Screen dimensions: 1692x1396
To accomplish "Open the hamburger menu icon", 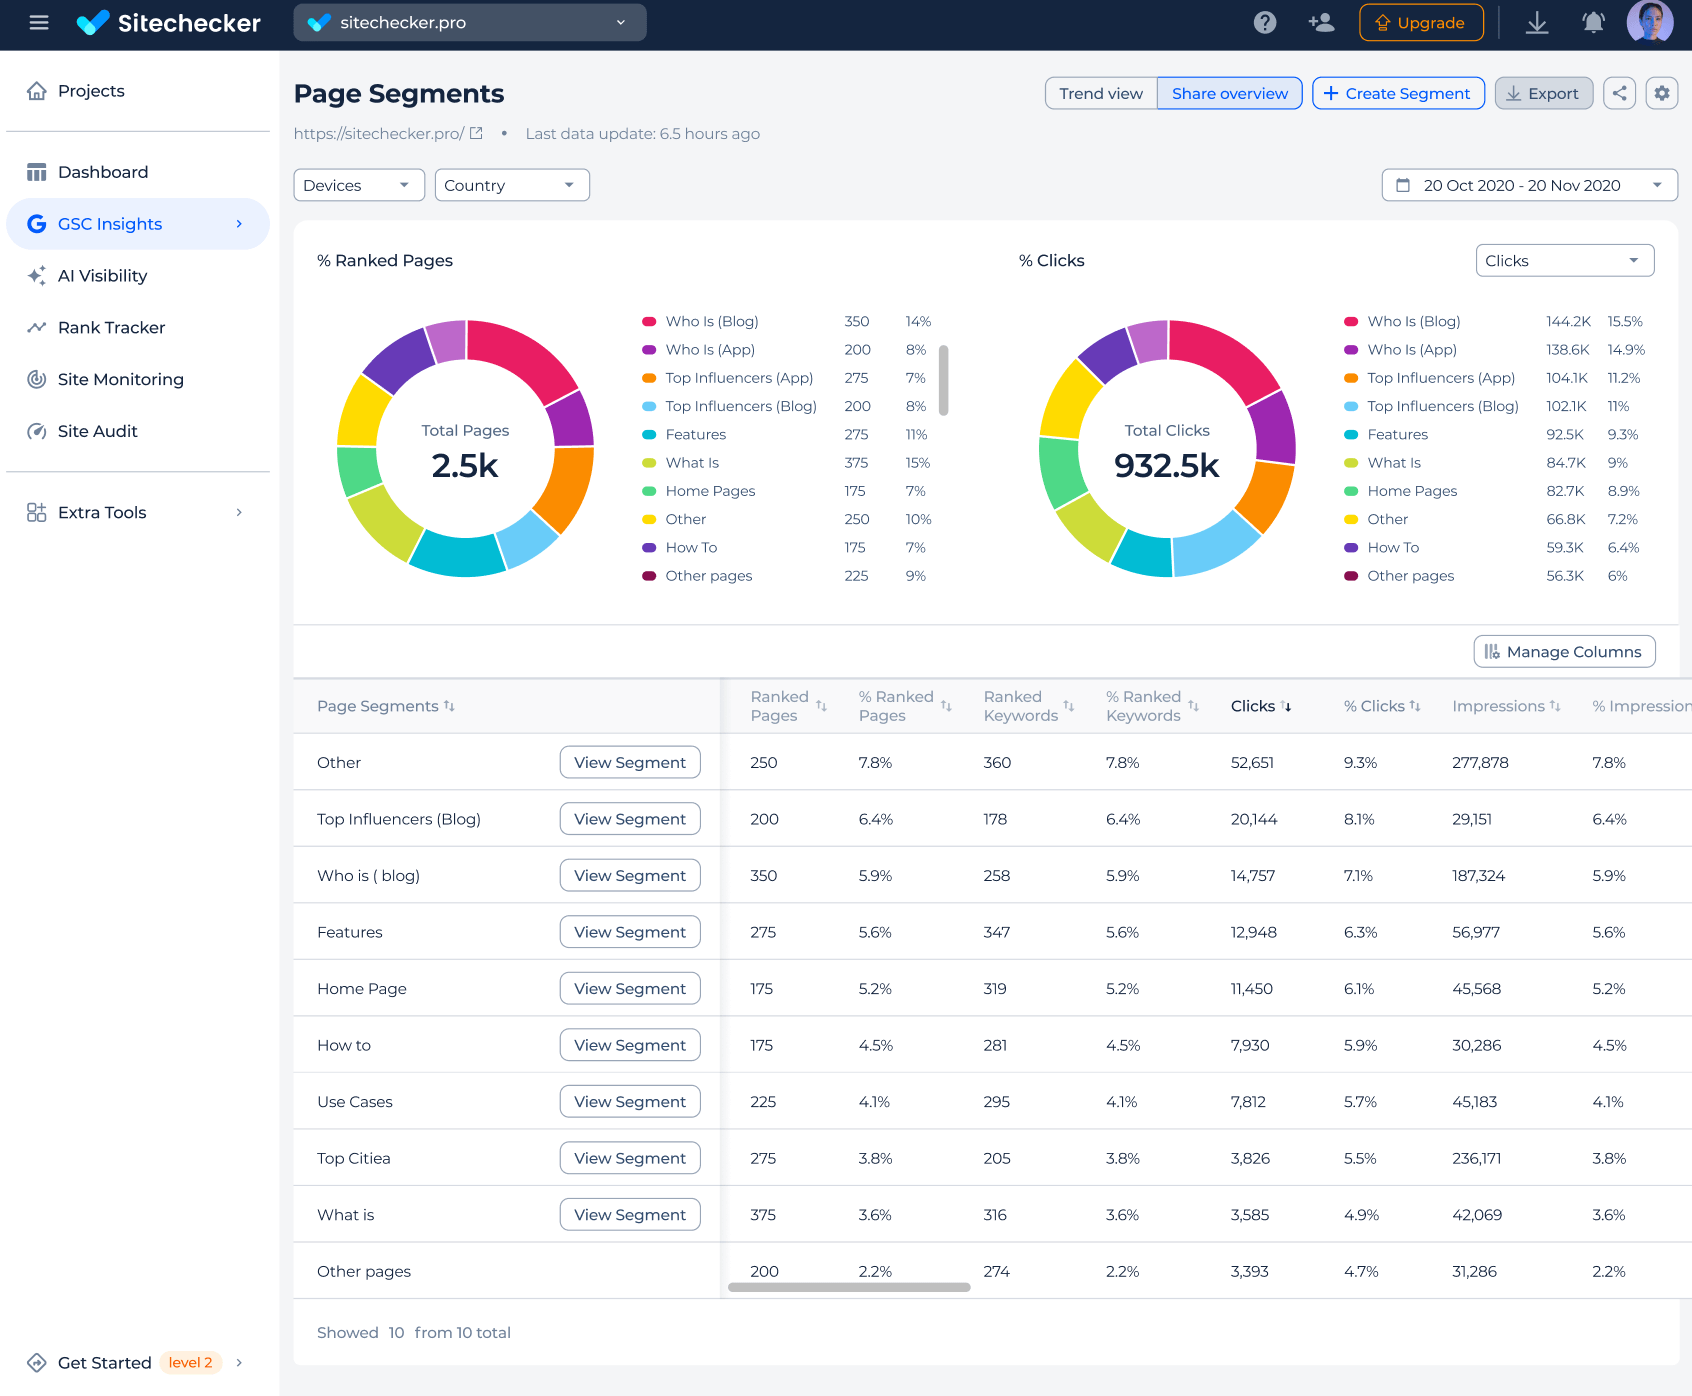I will tap(39, 22).
